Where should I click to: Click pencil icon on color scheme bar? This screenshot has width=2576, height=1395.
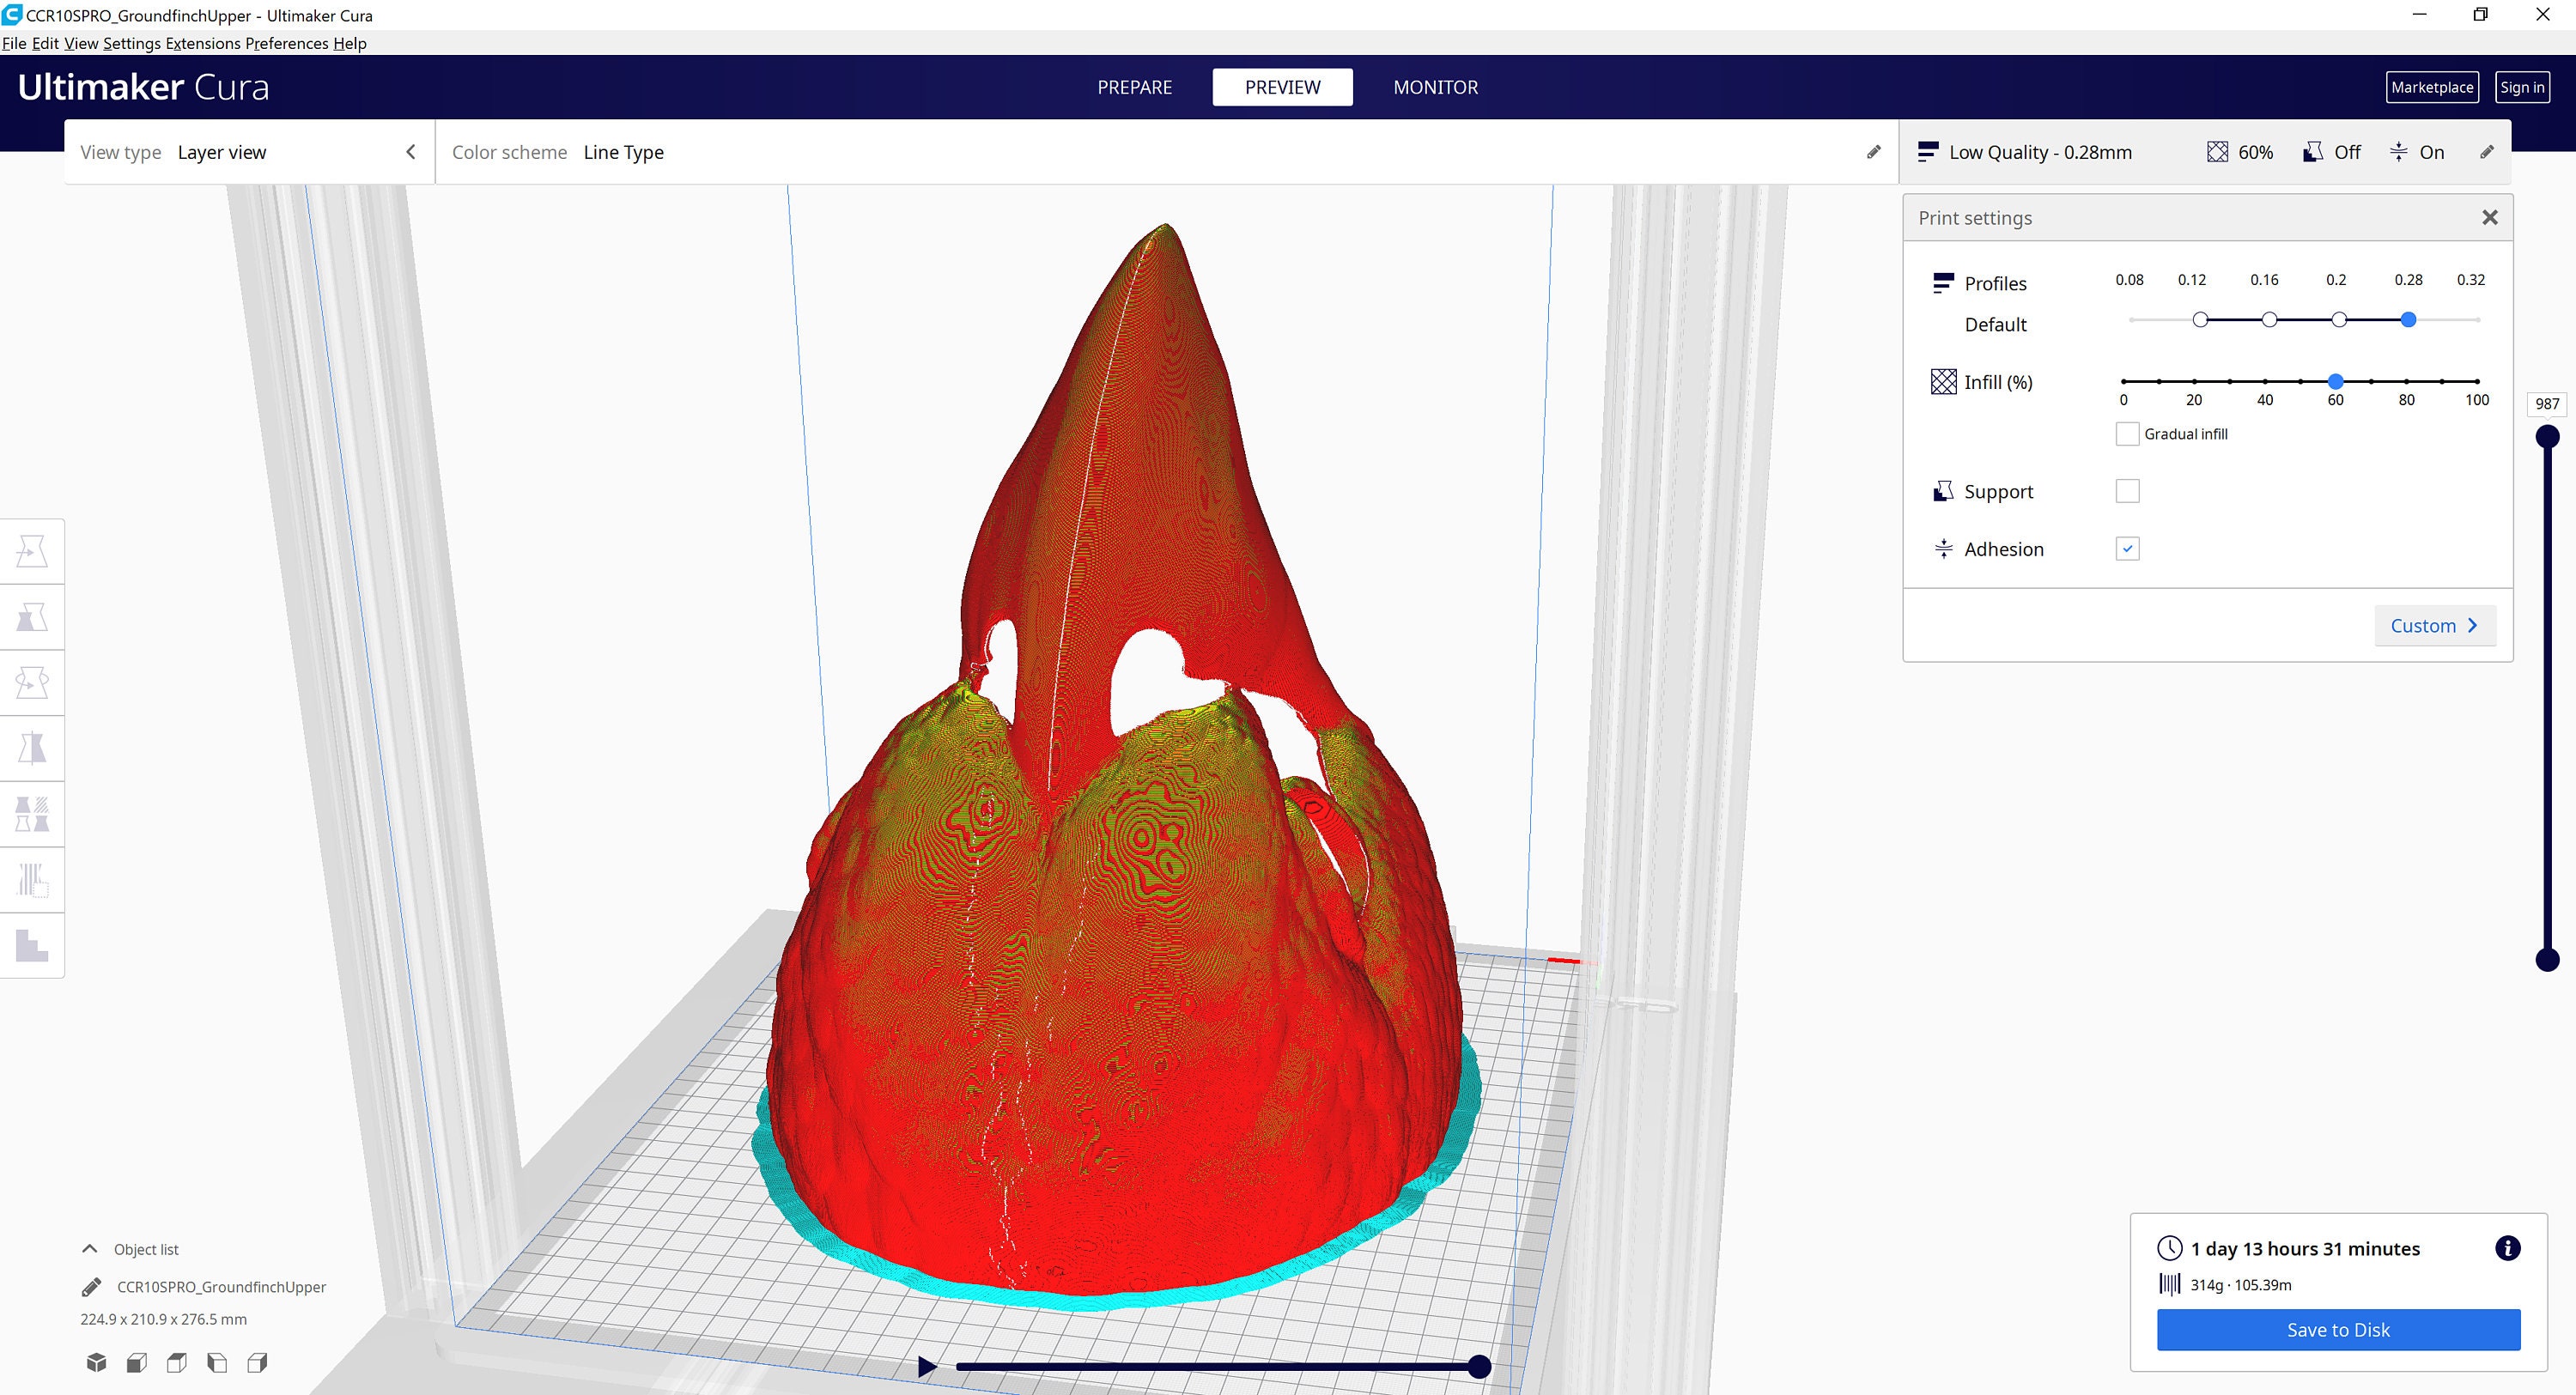coord(1873,152)
